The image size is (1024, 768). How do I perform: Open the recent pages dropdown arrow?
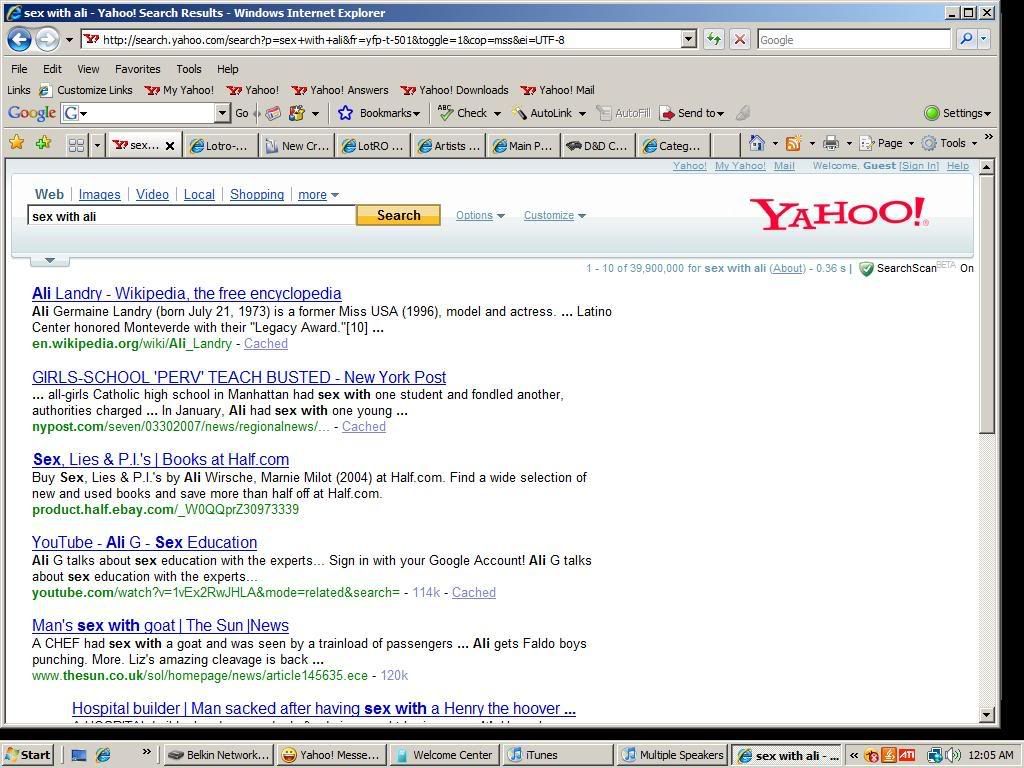pos(69,40)
